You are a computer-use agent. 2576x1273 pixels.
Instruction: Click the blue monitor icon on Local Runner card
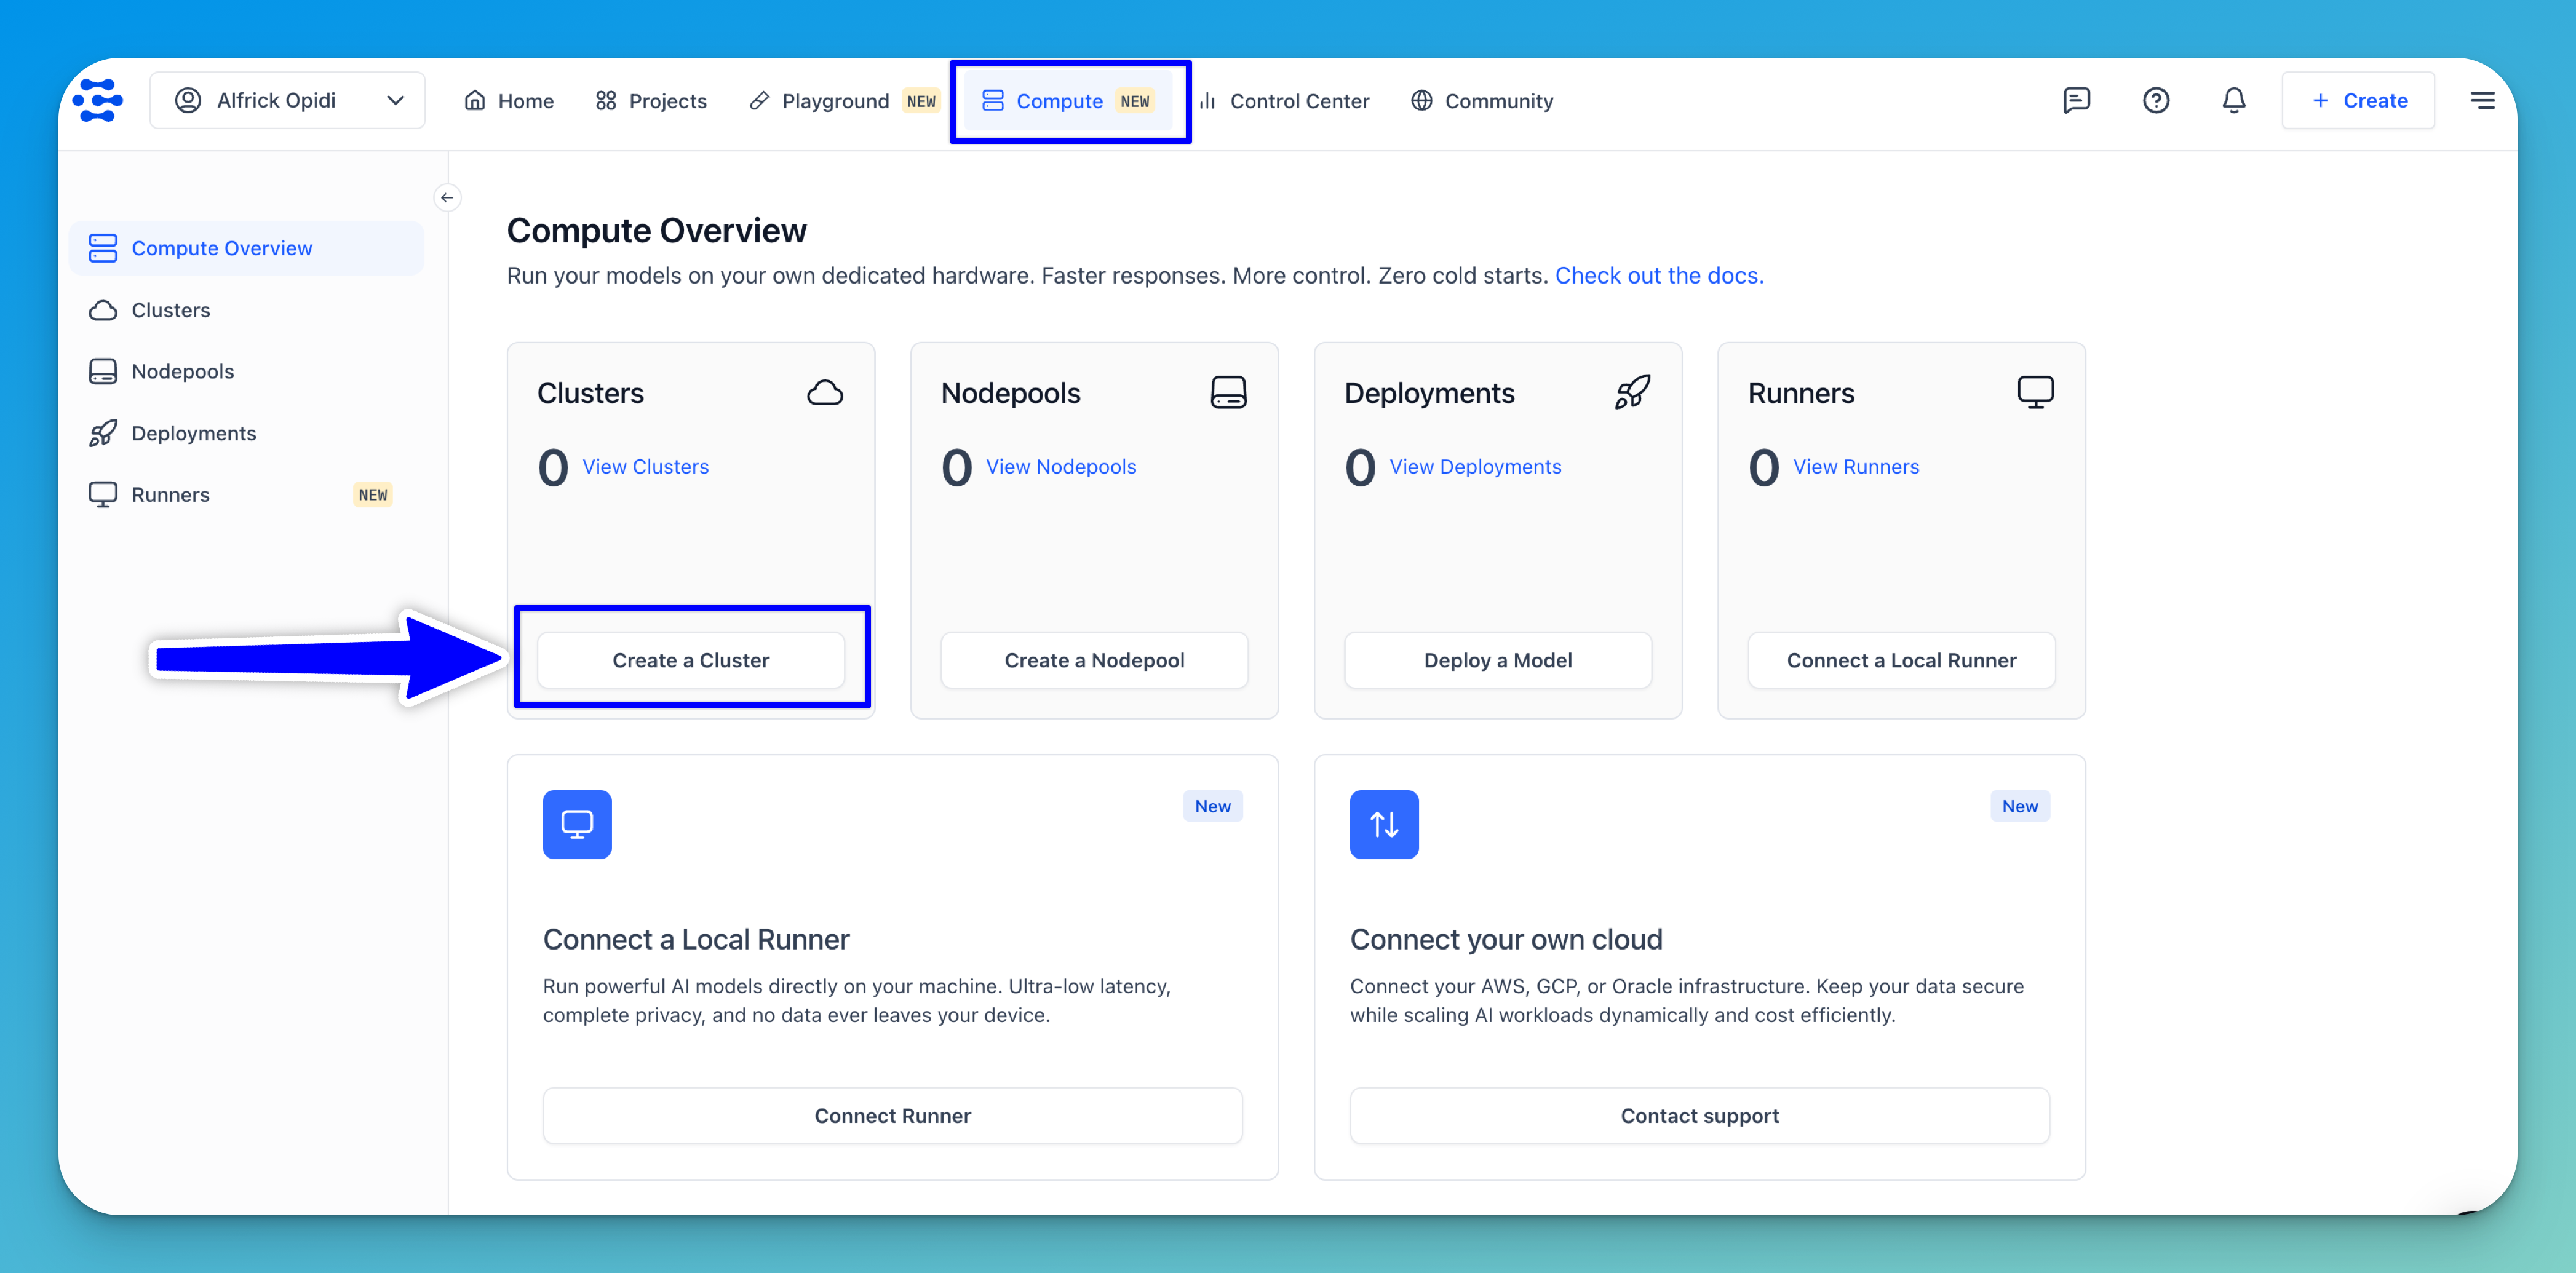[577, 825]
